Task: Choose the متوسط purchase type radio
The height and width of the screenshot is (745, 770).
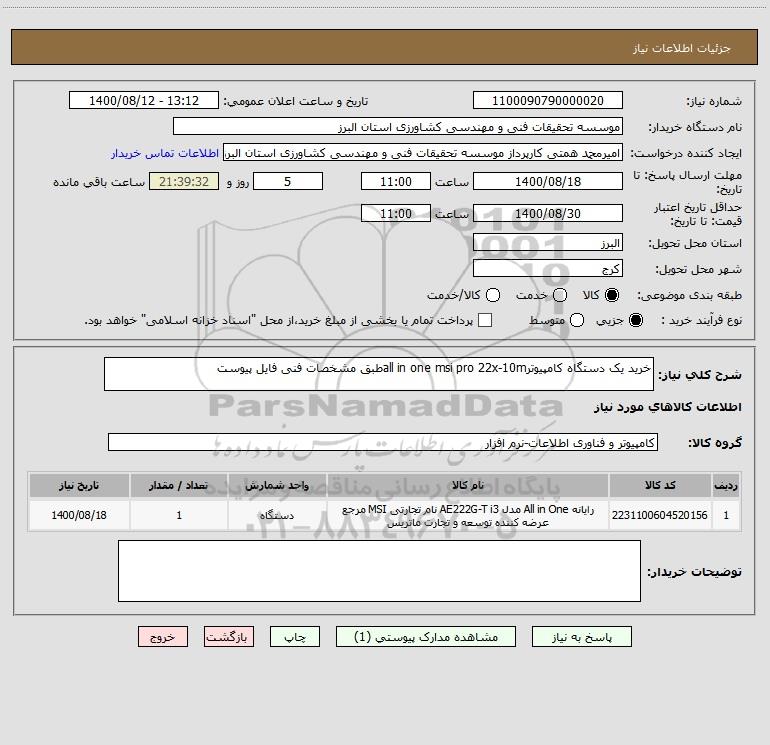Action: pos(577,320)
